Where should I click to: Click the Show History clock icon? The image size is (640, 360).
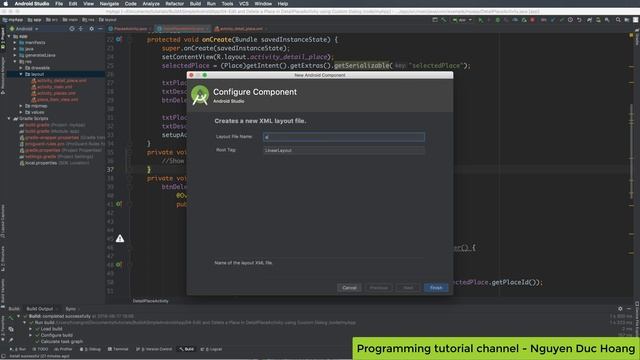(x=570, y=20)
